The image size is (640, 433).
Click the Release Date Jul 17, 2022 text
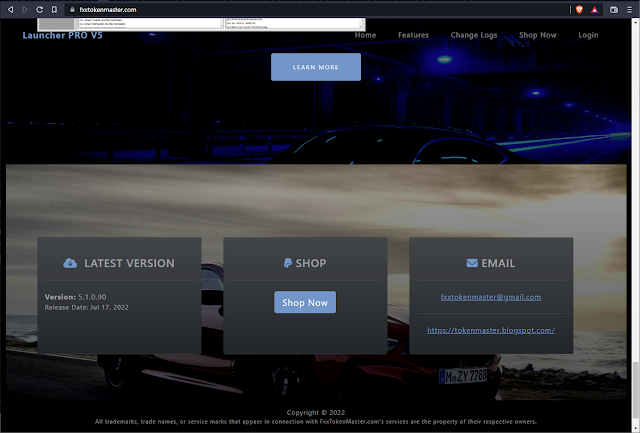[87, 307]
